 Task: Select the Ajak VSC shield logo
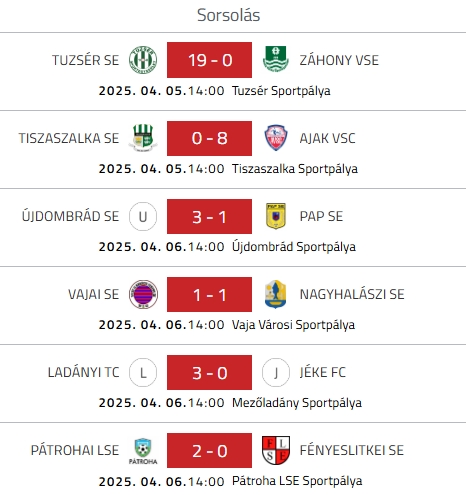click(276, 138)
